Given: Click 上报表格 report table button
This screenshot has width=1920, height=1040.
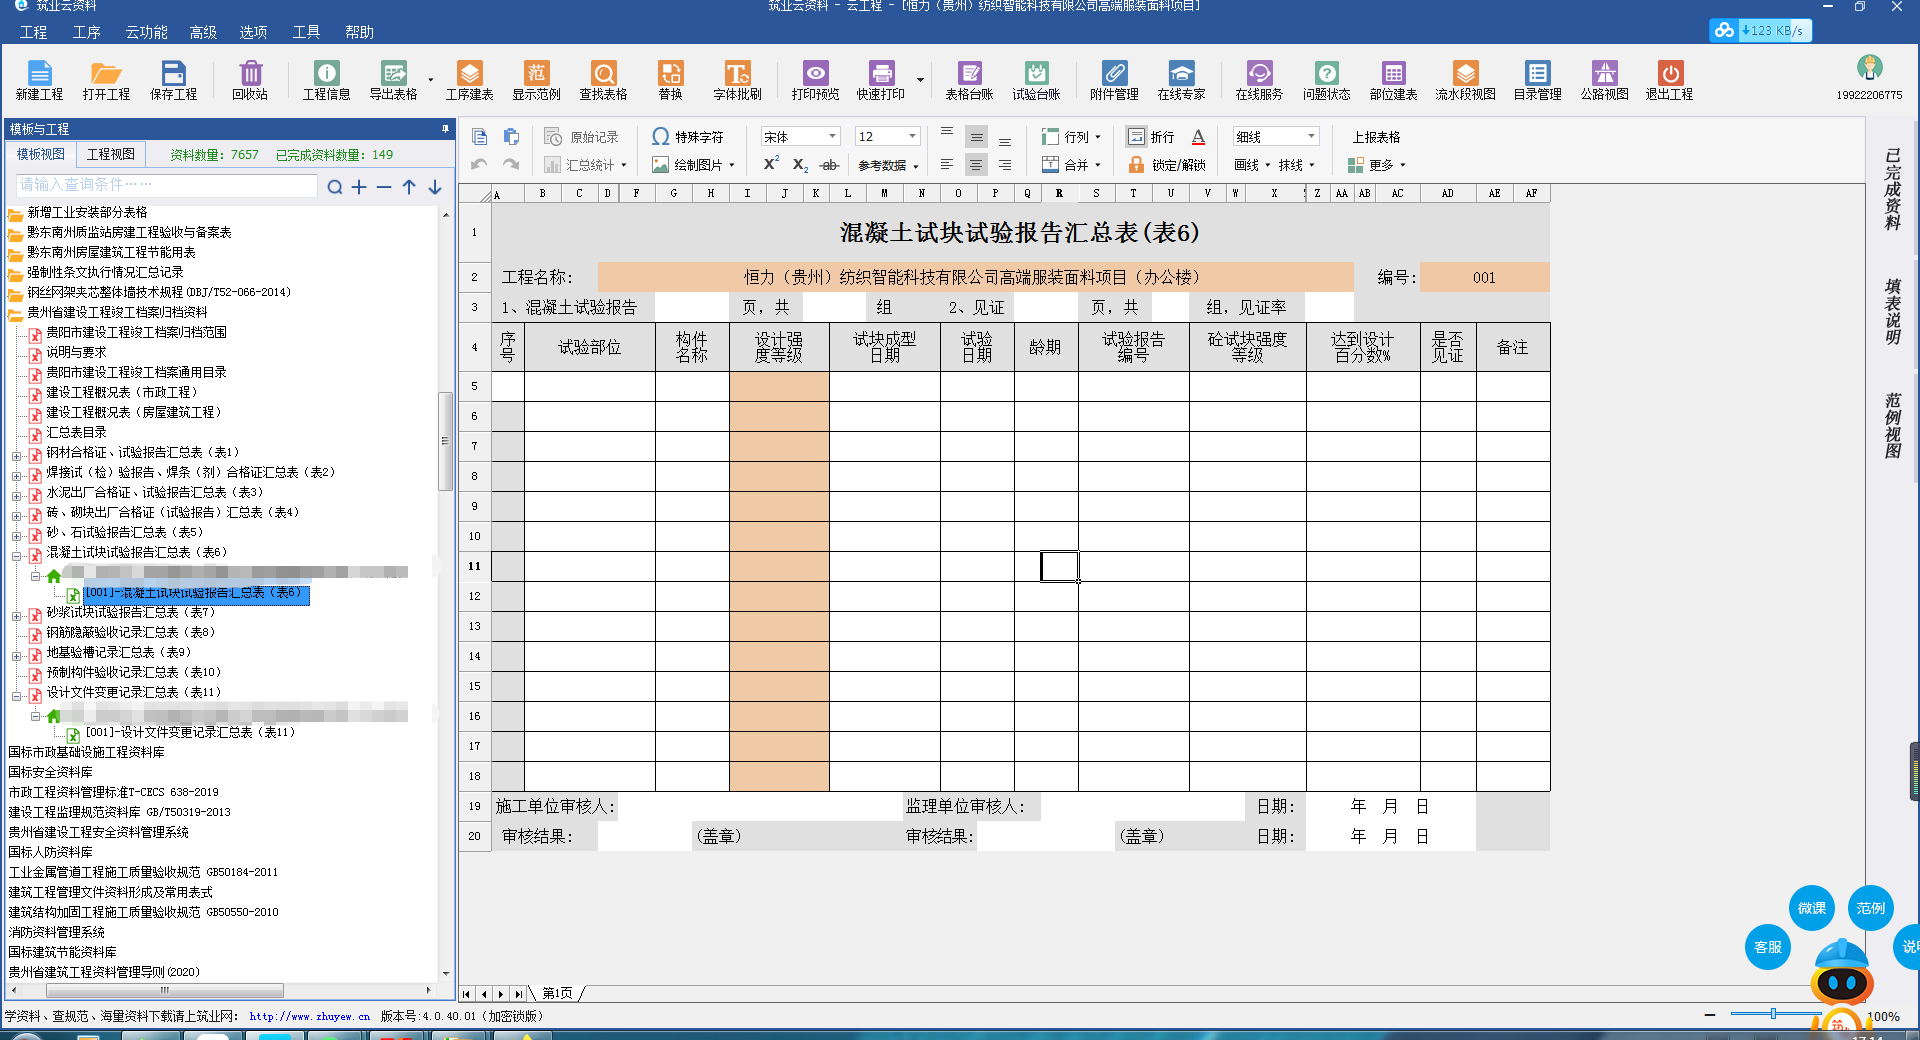Looking at the screenshot, I should coord(1376,137).
